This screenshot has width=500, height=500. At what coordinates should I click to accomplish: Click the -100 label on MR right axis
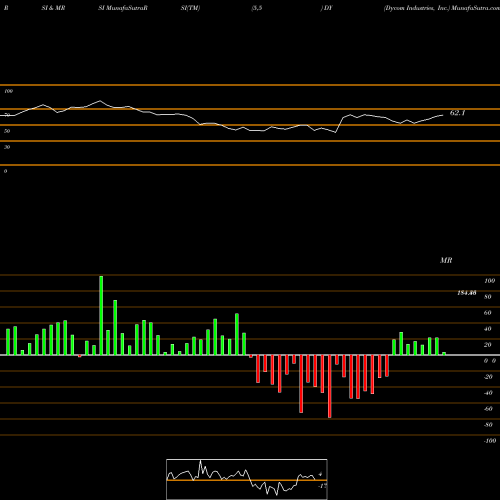coord(490,441)
